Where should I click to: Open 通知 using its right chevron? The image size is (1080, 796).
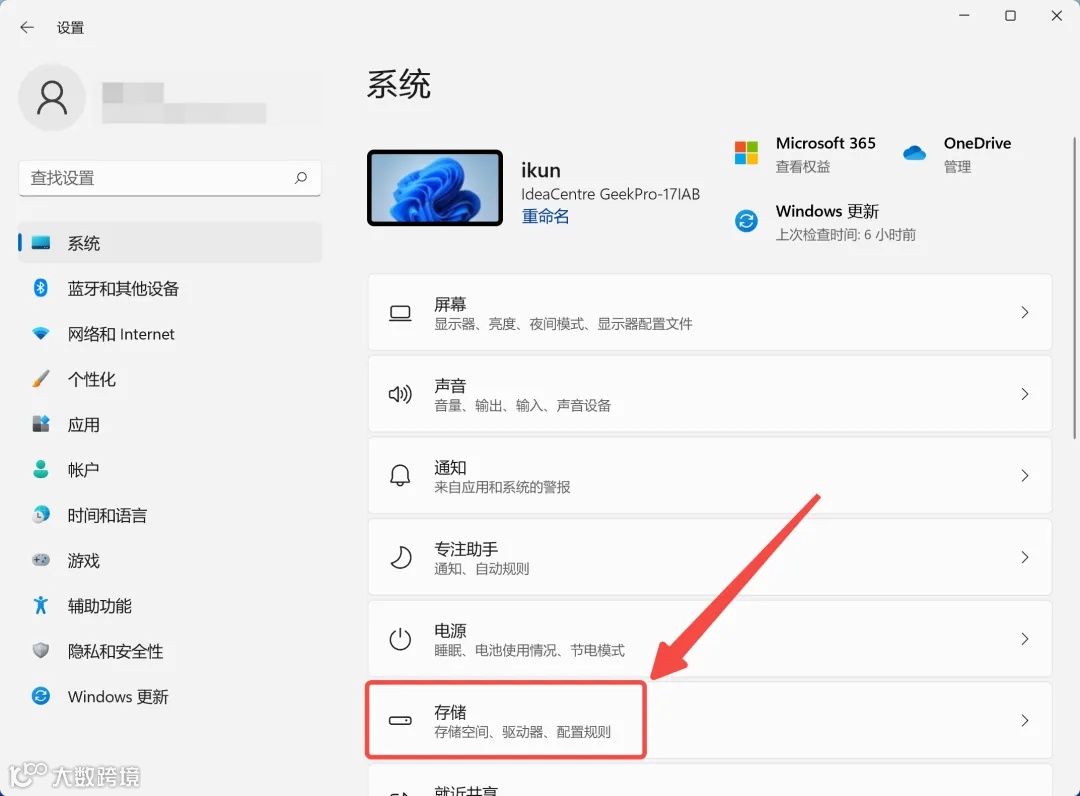pyautogui.click(x=1025, y=476)
